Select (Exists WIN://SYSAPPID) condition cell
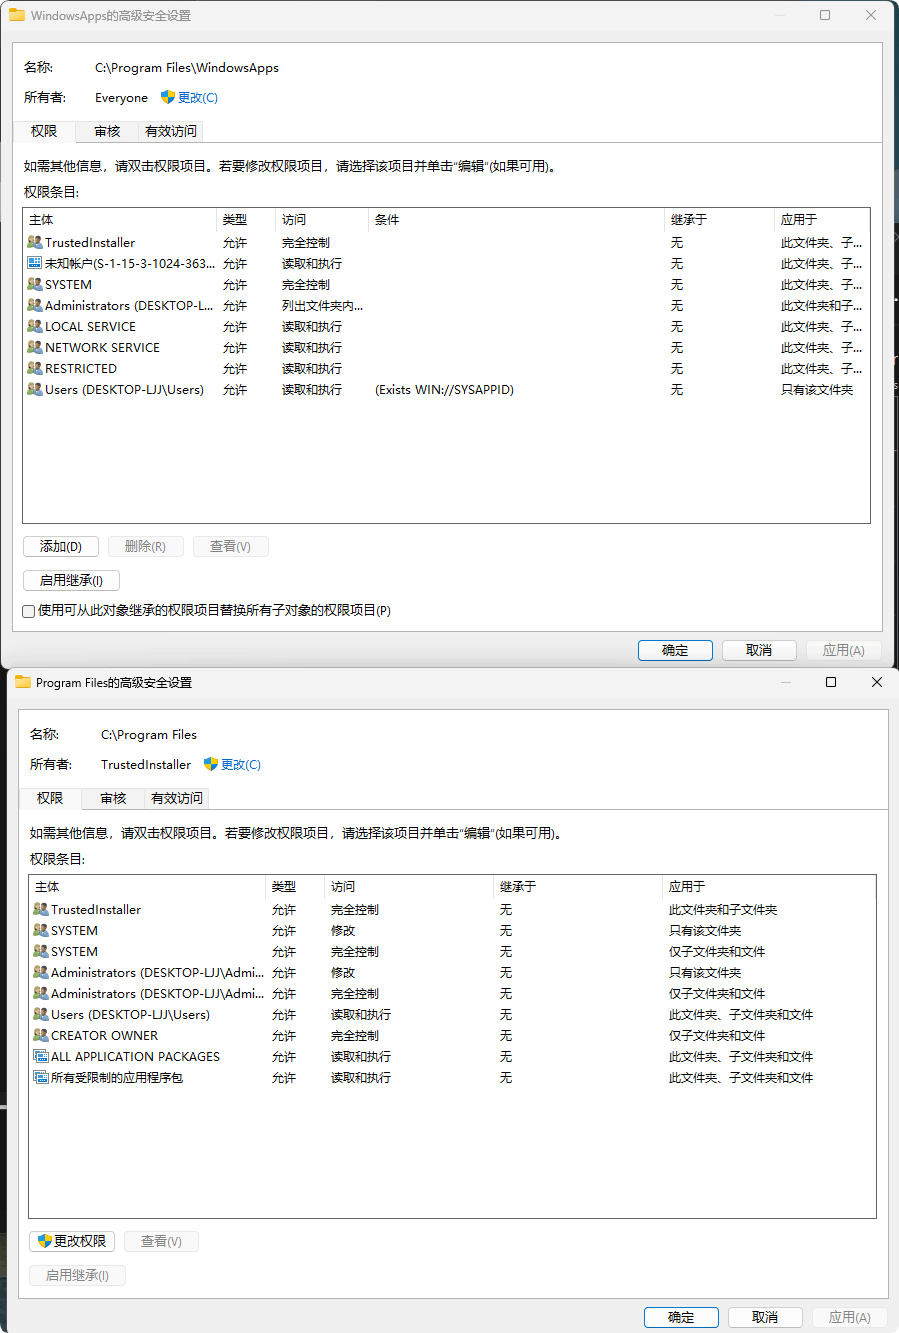The image size is (899, 1333). pos(444,390)
